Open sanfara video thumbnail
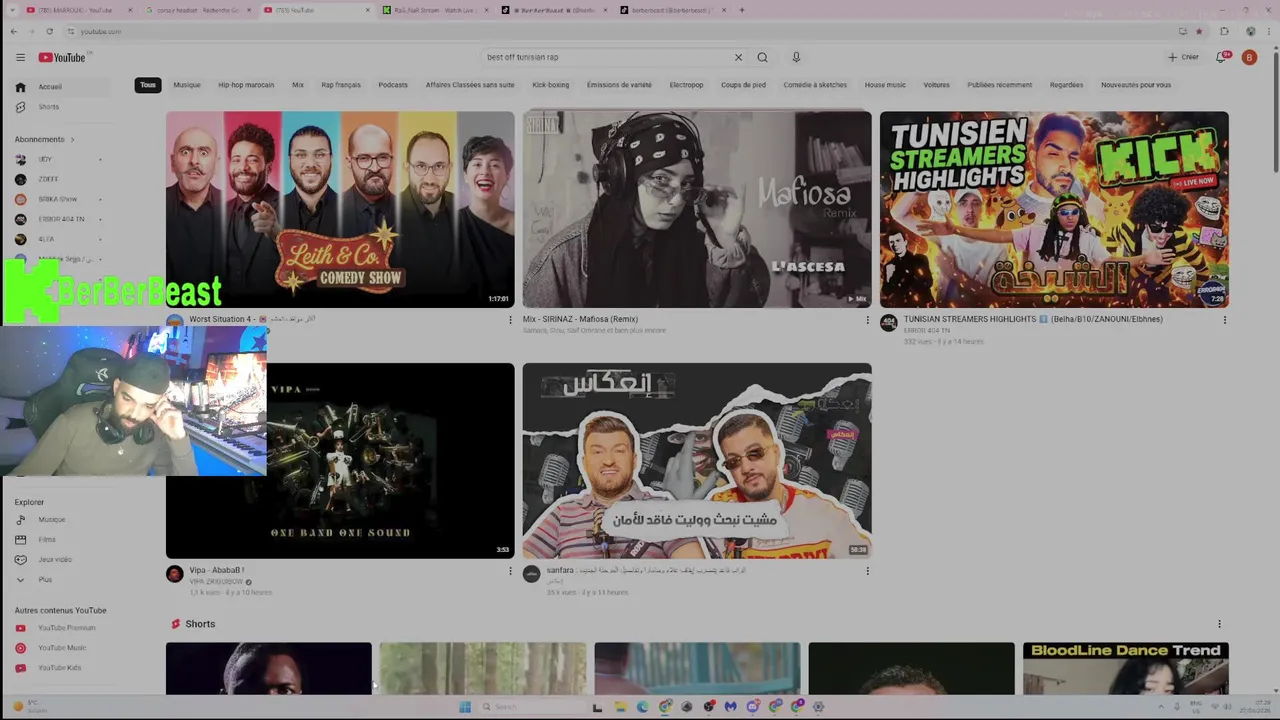The height and width of the screenshot is (720, 1280). pyautogui.click(x=697, y=460)
